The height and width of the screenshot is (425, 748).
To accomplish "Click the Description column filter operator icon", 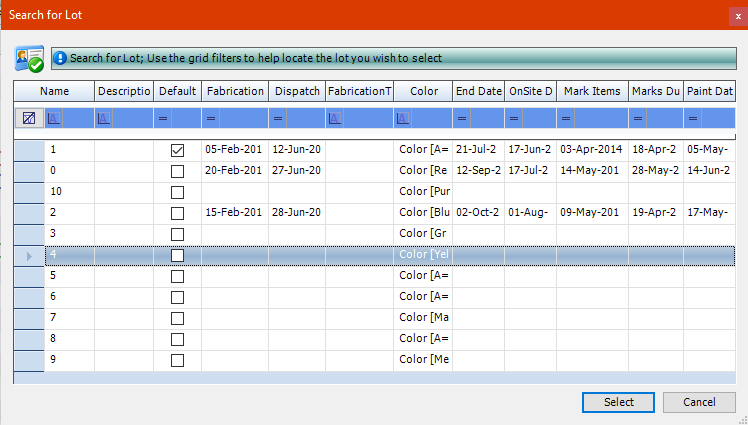I will point(104,118).
